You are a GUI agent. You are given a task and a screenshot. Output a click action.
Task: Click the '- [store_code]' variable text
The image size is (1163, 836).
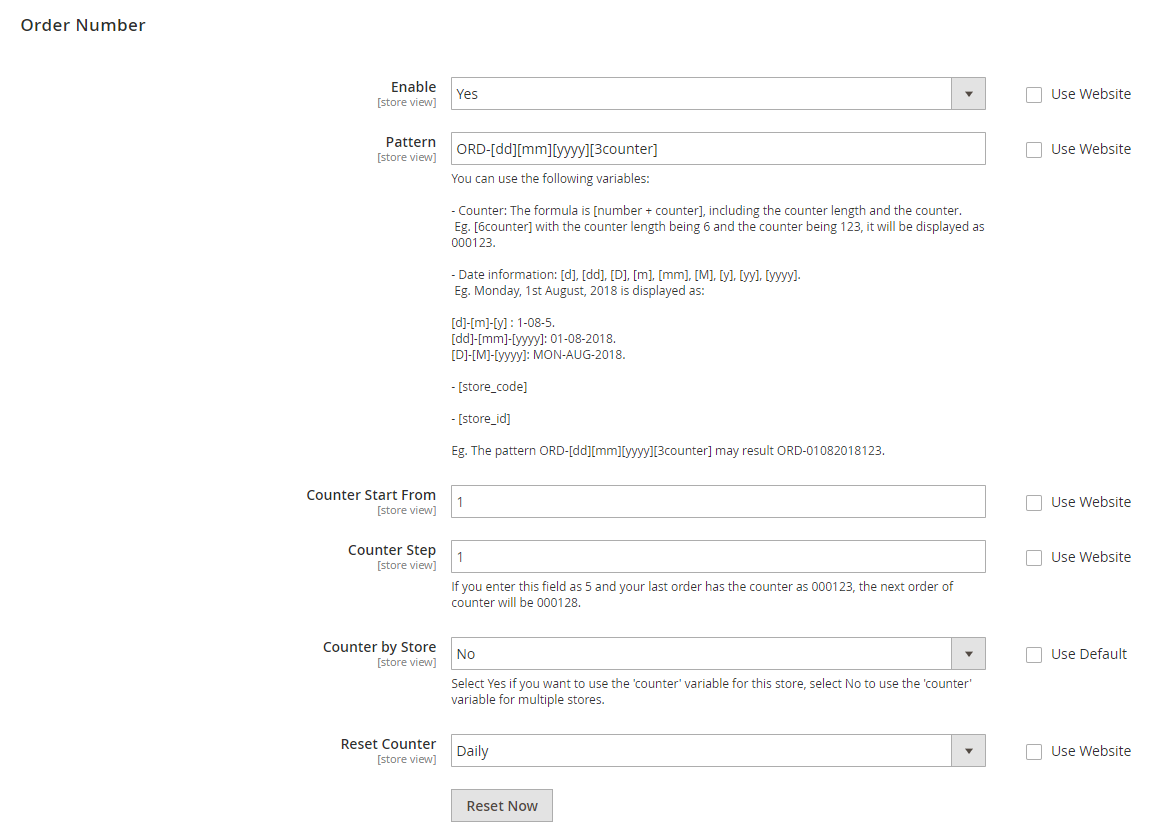coord(490,387)
